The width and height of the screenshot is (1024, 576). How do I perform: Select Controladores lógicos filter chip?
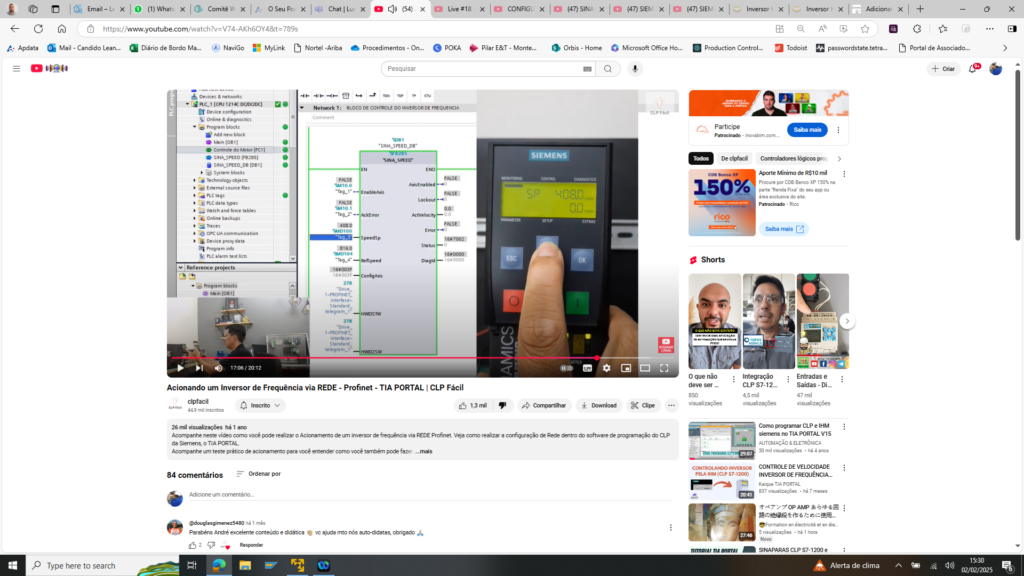coord(793,159)
